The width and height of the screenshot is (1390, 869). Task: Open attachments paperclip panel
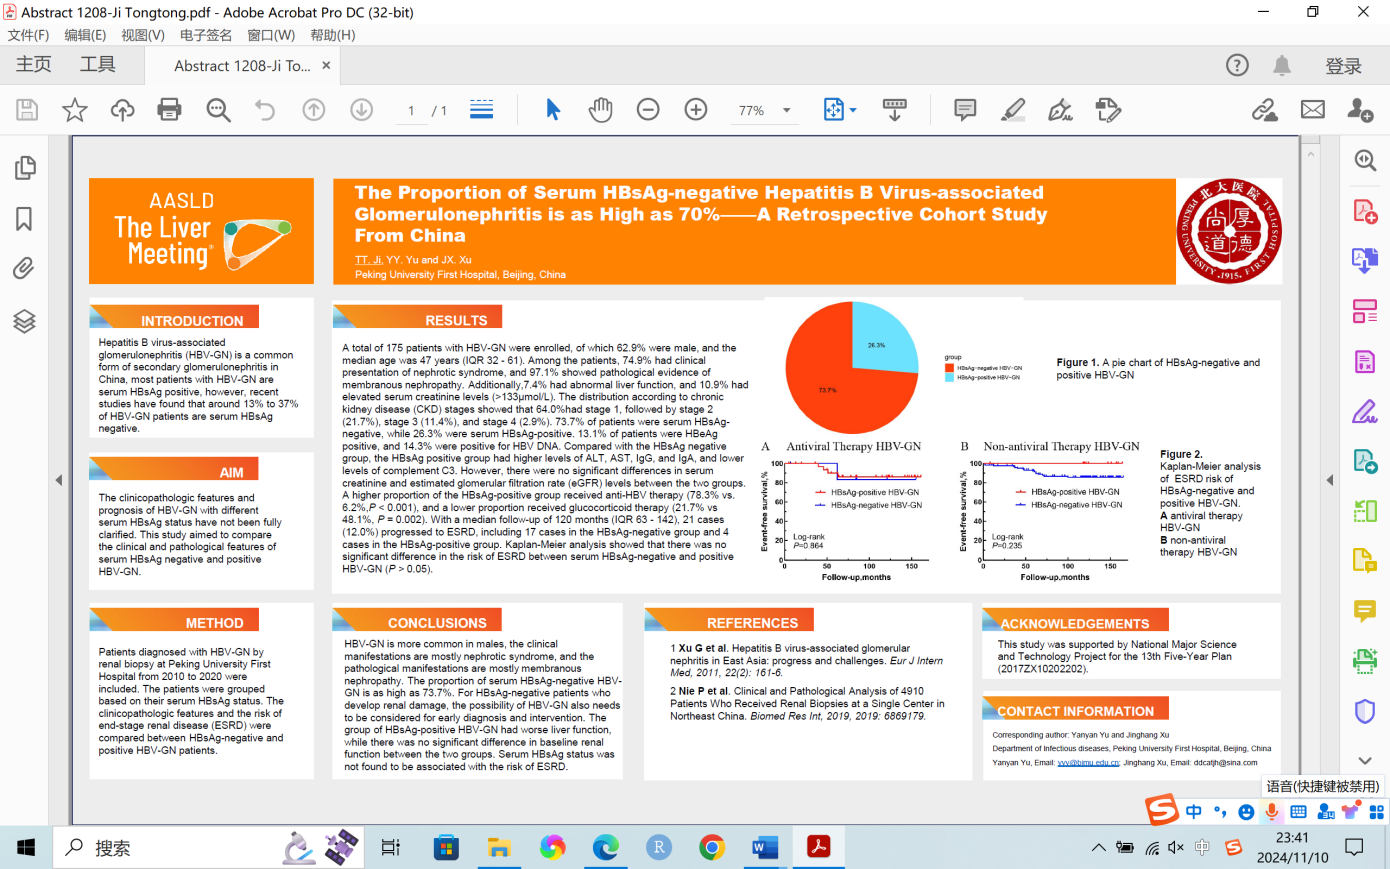point(24,268)
